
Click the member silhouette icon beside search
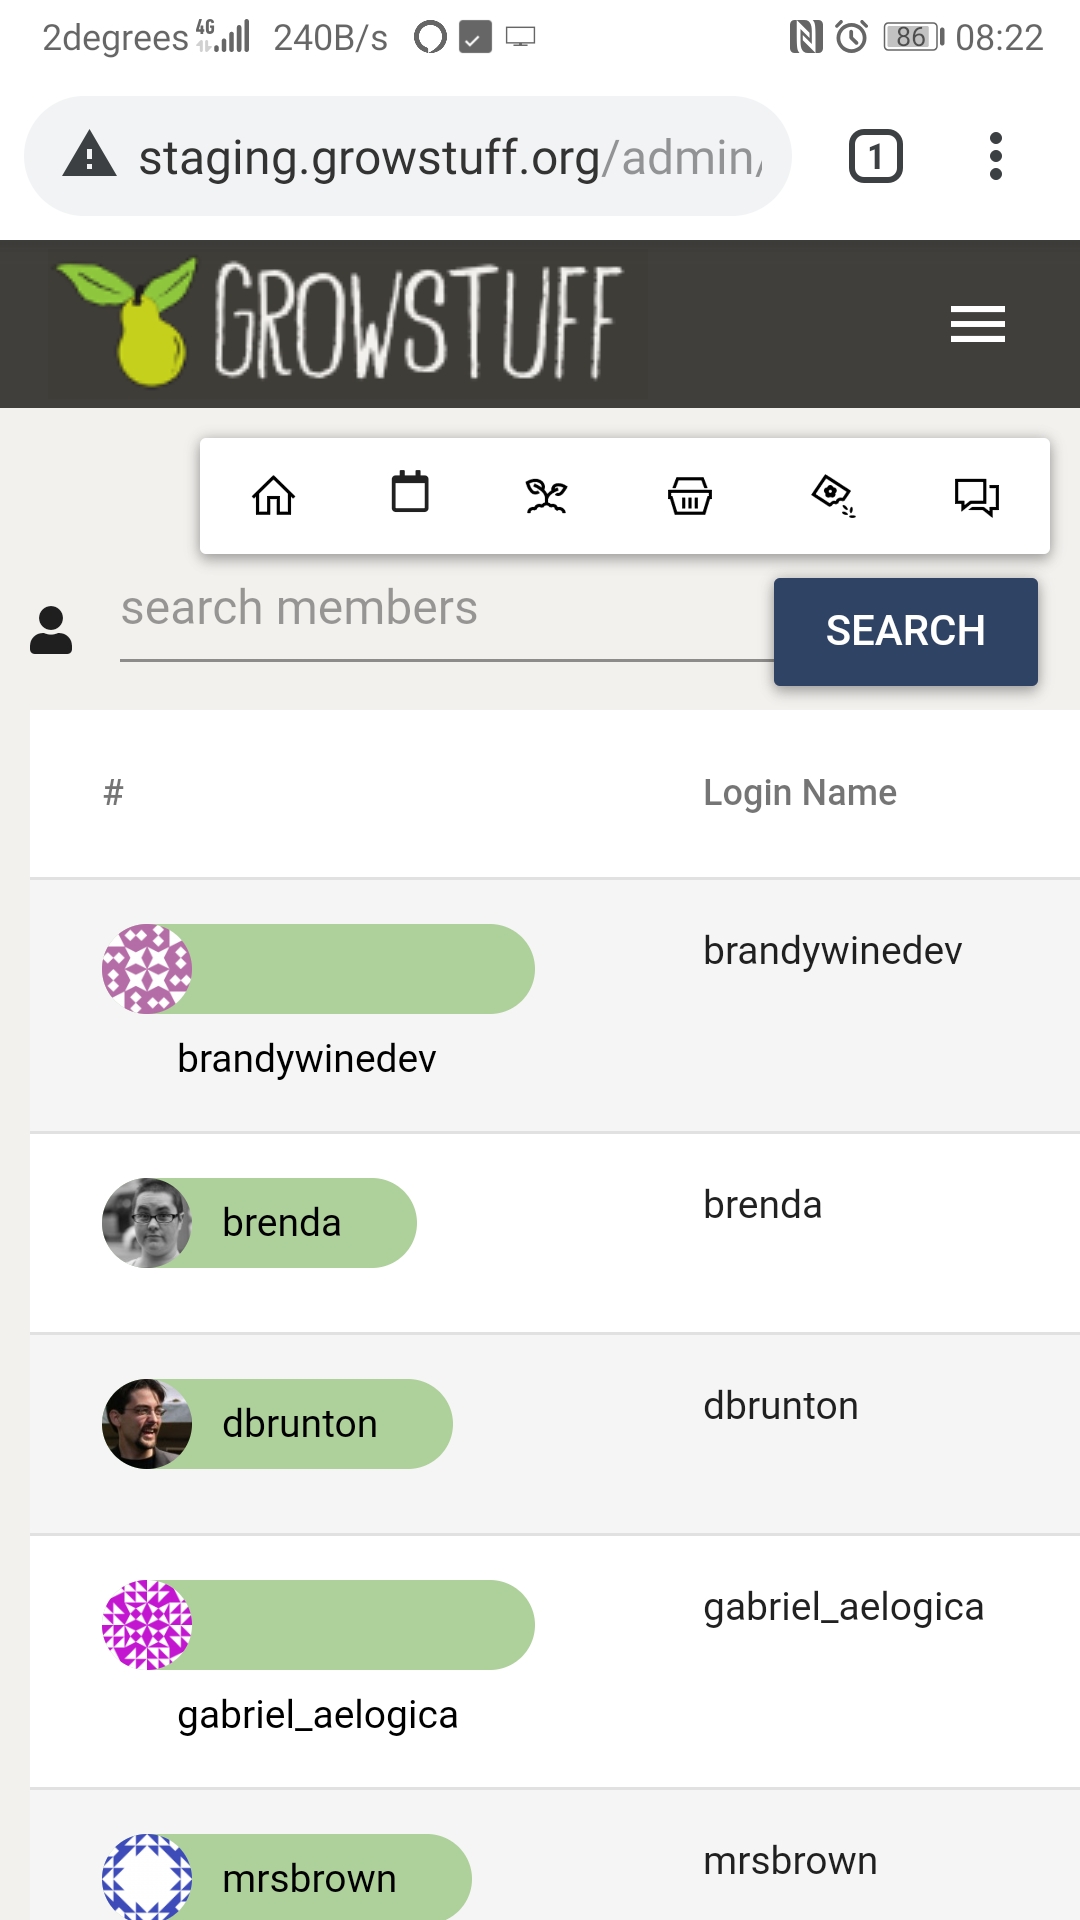(51, 628)
